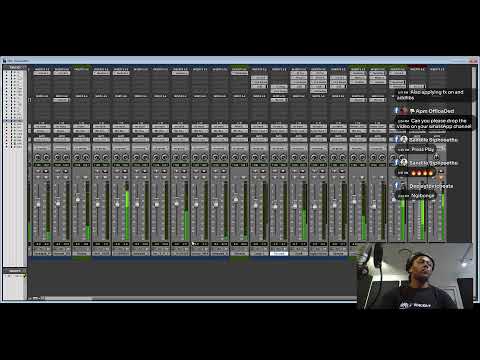The height and width of the screenshot is (360, 480).
Task: Mute the third (green aux) channel strip
Action: point(85,177)
